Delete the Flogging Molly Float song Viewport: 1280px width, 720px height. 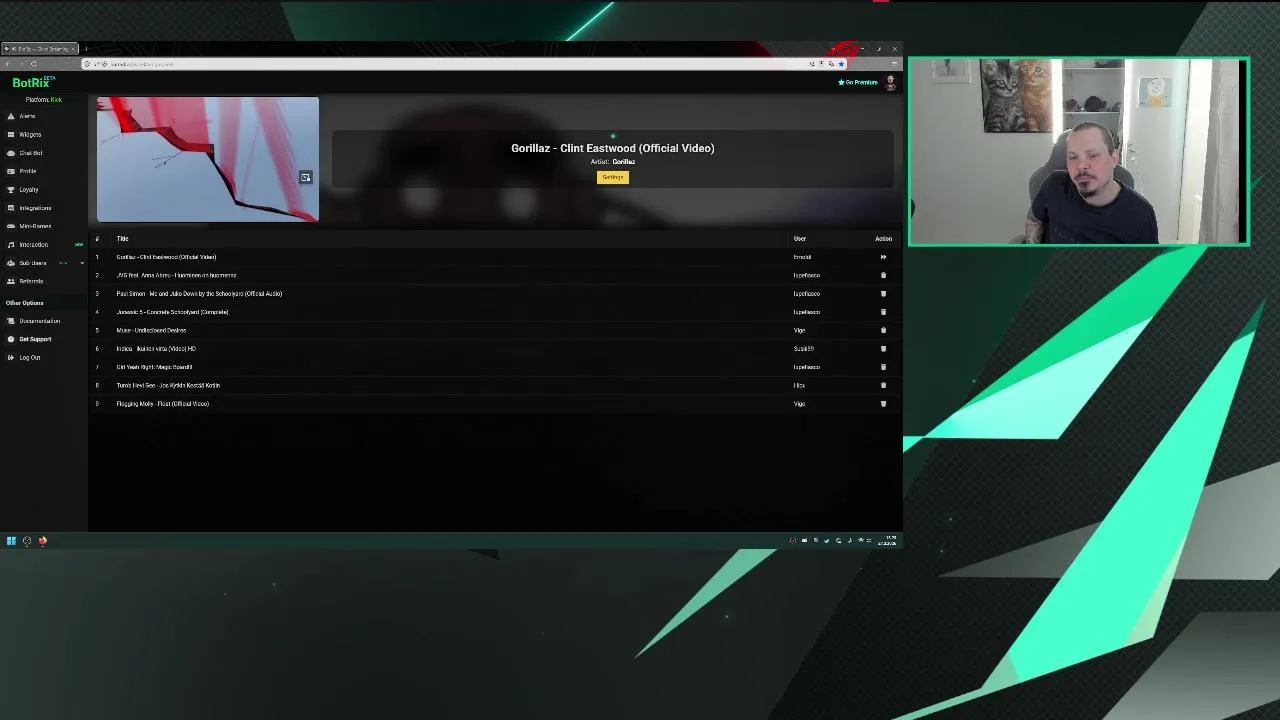883,404
